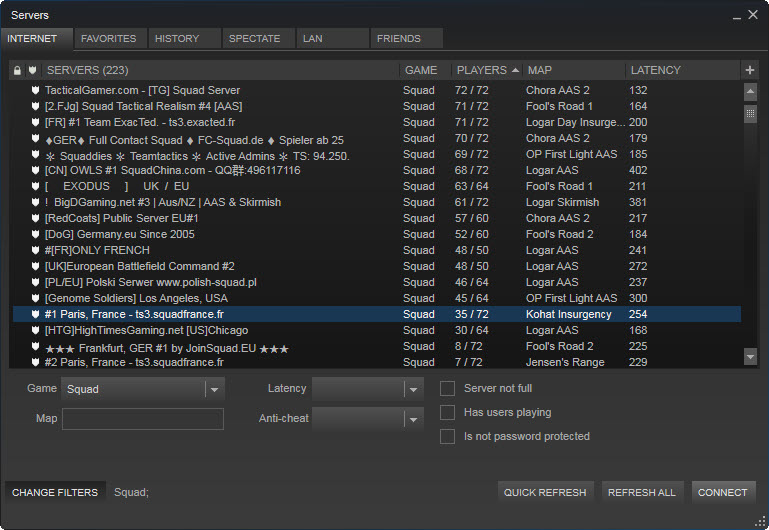Enable the Server not full checkbox
Image resolution: width=769 pixels, height=530 pixels.
click(x=447, y=388)
